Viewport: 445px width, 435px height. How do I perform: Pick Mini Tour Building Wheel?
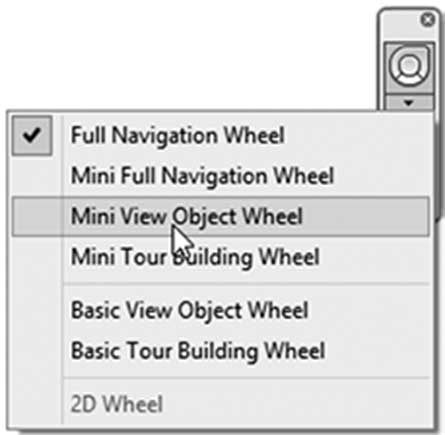click(195, 257)
